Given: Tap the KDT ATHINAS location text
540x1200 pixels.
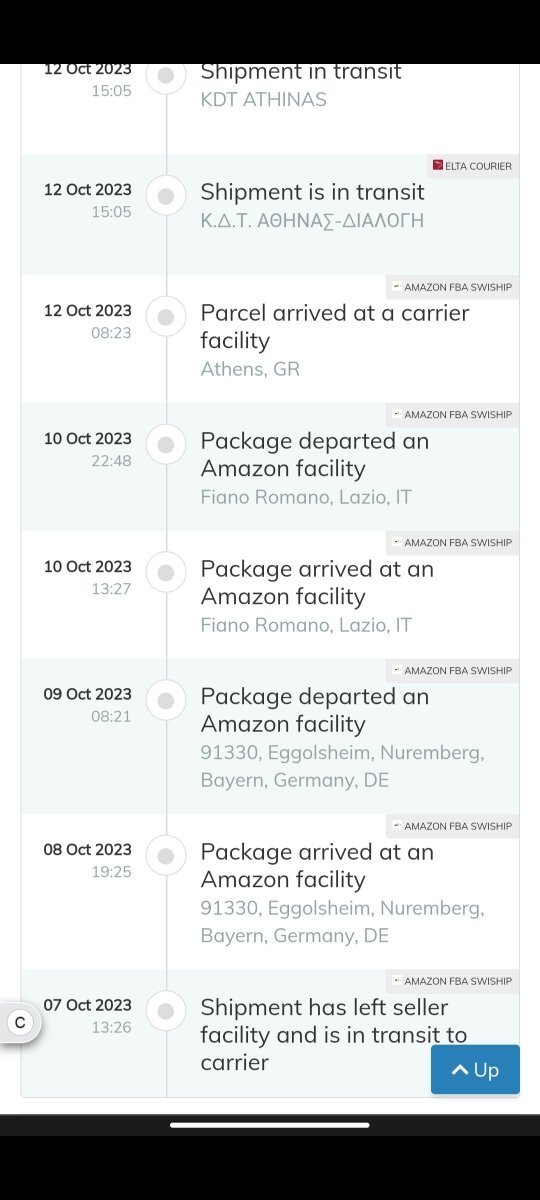Looking at the screenshot, I should click(x=263, y=99).
